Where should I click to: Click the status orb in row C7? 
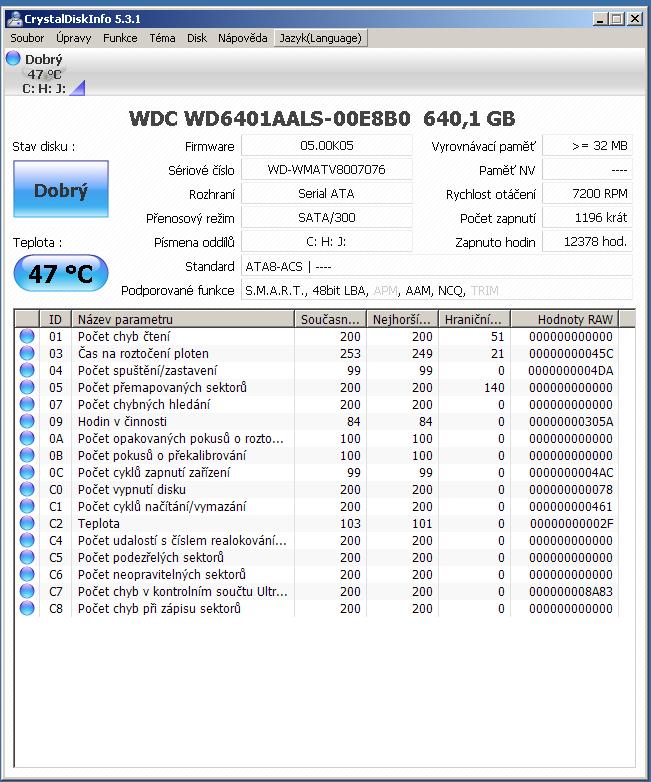[27, 591]
